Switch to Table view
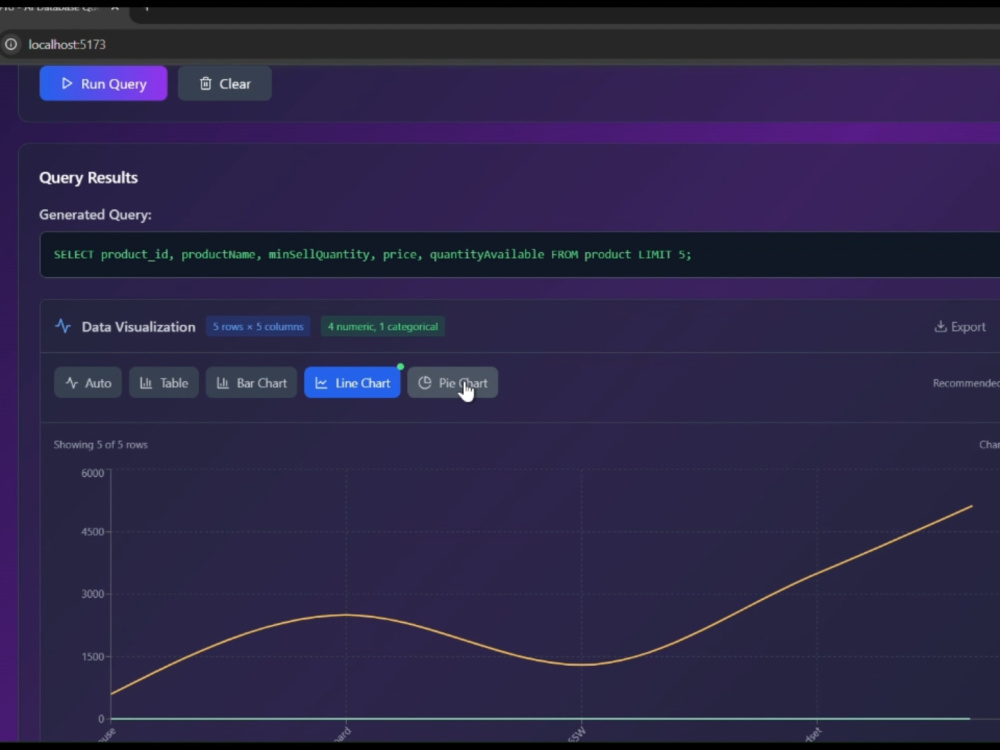This screenshot has height=750, width=1000. [164, 383]
